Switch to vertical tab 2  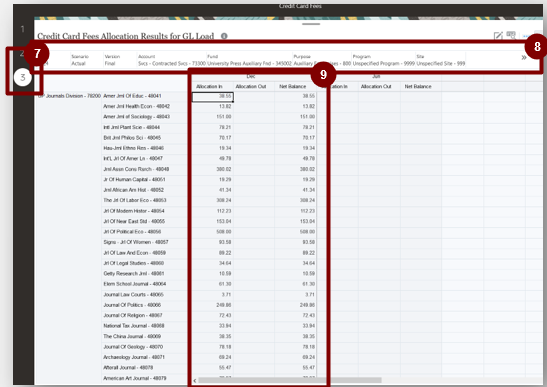(x=22, y=53)
